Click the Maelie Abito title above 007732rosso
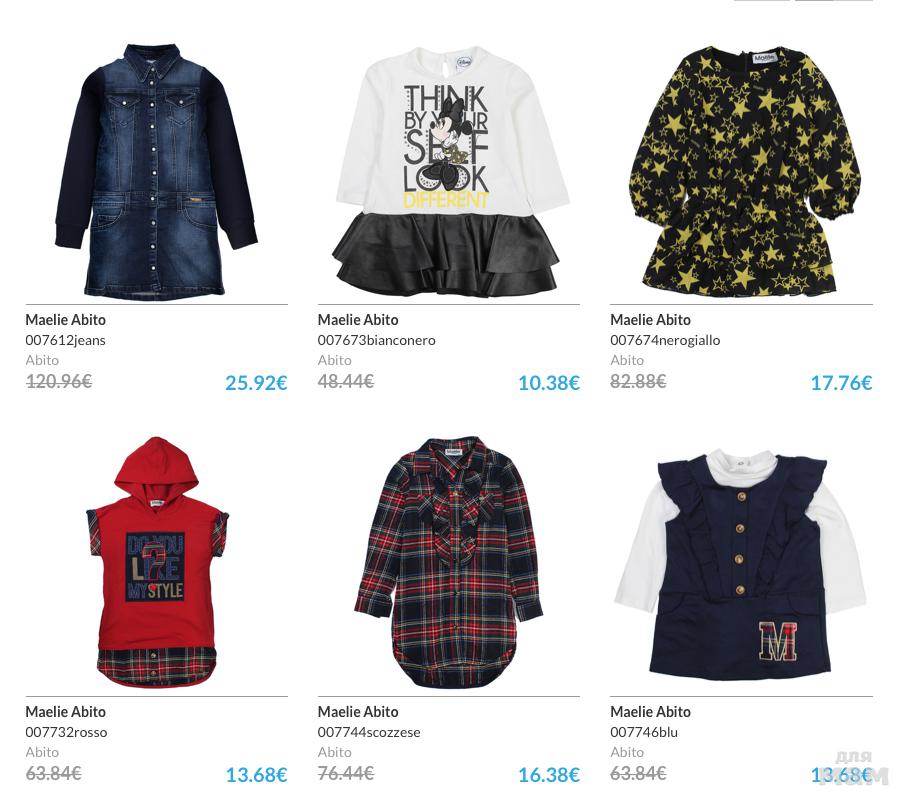The height and width of the screenshot is (800, 904). point(66,712)
